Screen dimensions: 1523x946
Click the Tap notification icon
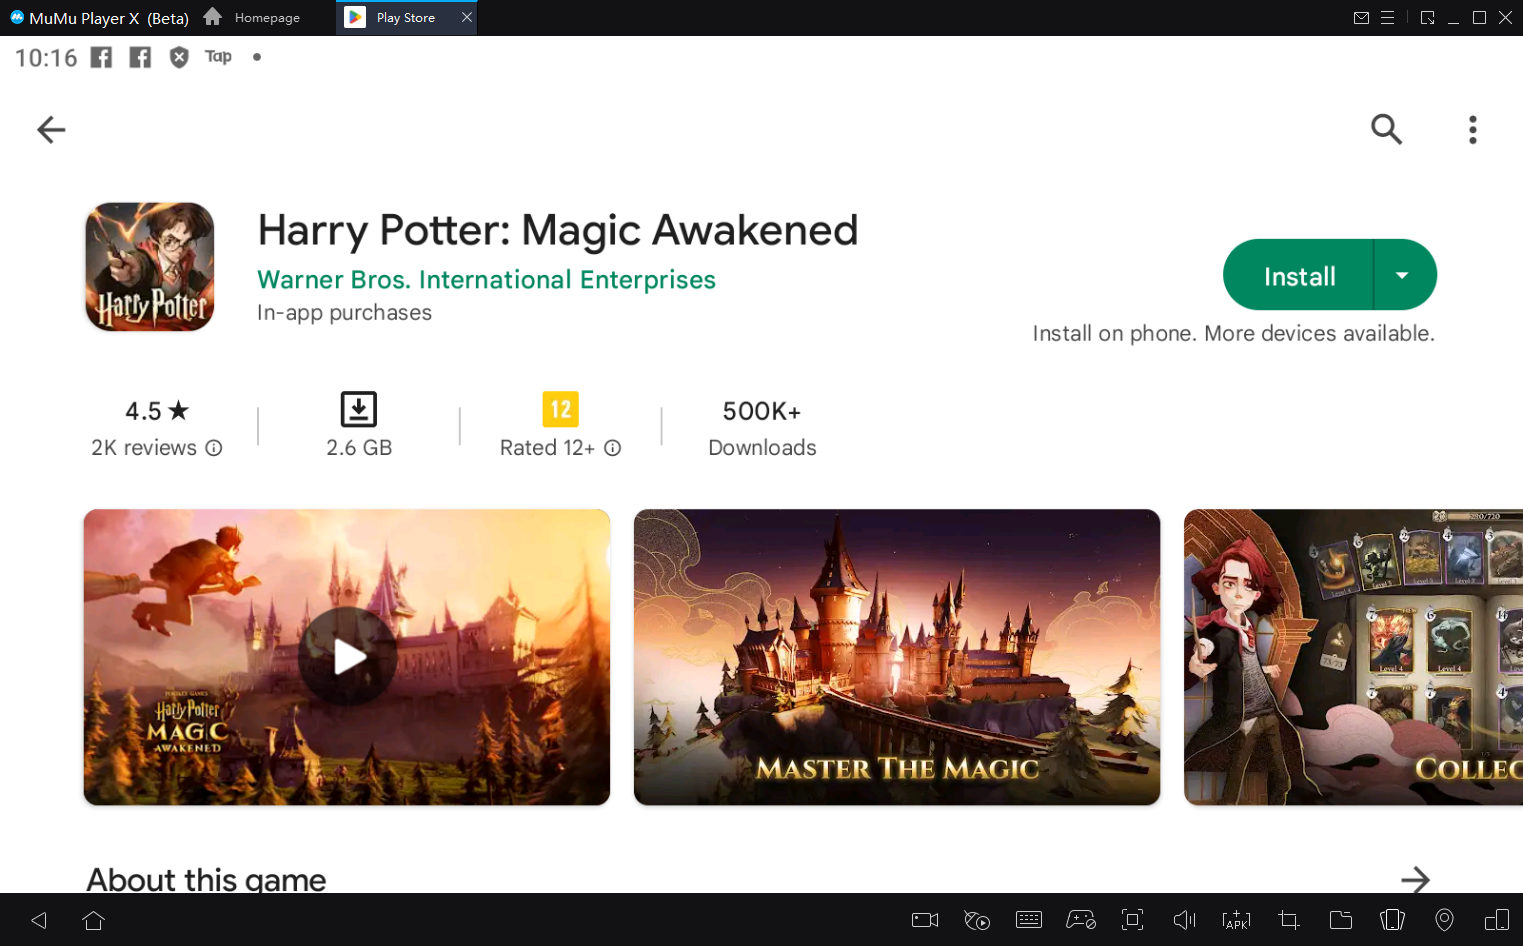click(218, 57)
